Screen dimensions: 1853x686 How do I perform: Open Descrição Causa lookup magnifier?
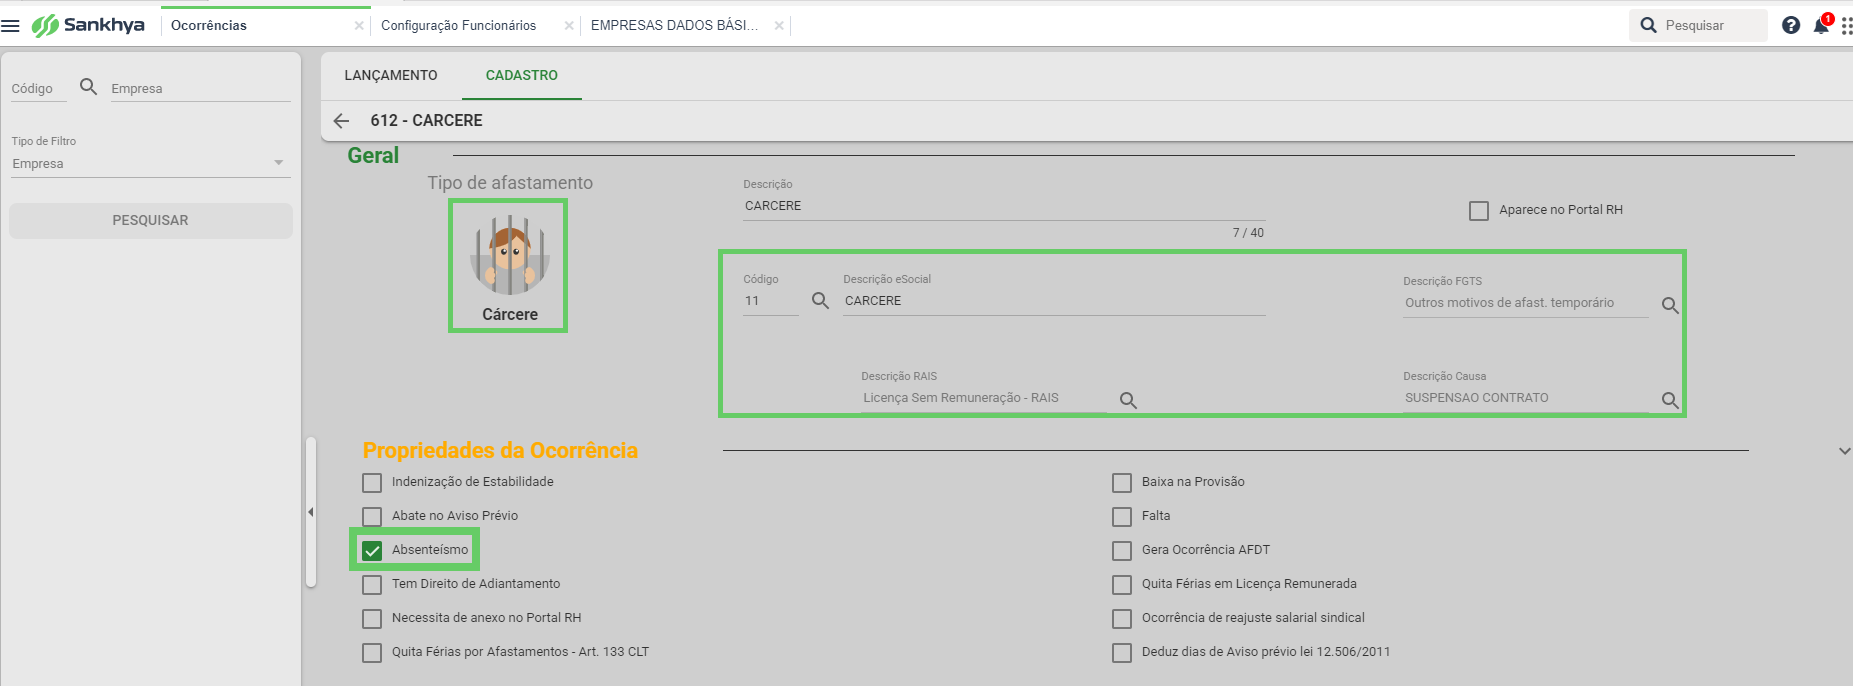pos(1670,401)
